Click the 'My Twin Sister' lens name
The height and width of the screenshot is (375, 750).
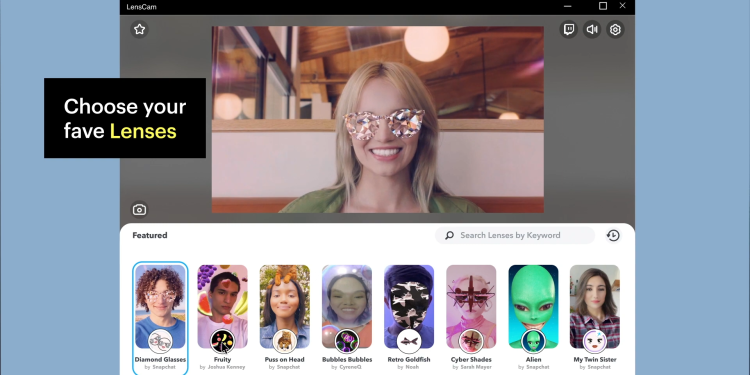[x=595, y=359]
